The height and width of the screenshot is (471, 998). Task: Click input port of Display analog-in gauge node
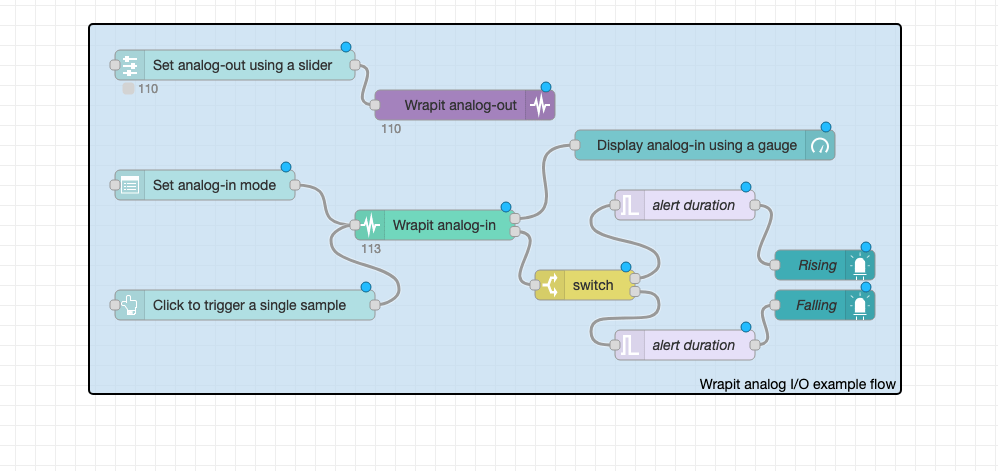[x=575, y=145]
